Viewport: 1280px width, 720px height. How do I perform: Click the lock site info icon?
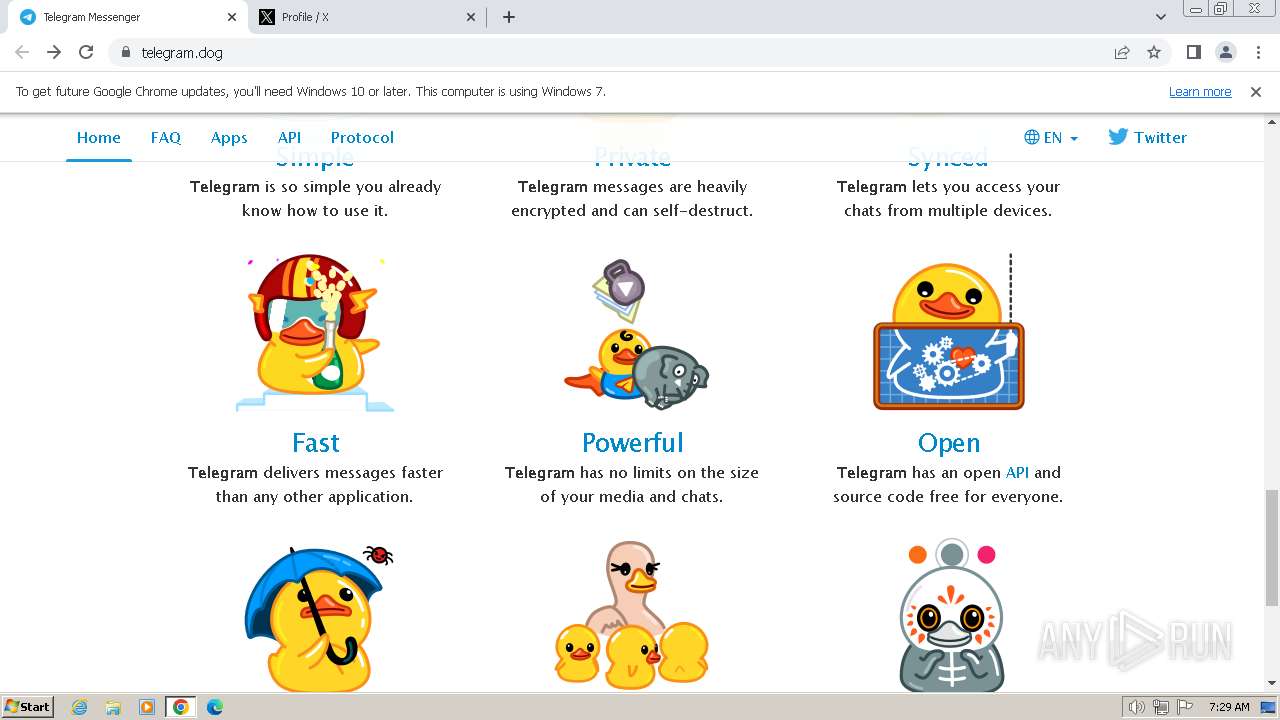pos(125,52)
